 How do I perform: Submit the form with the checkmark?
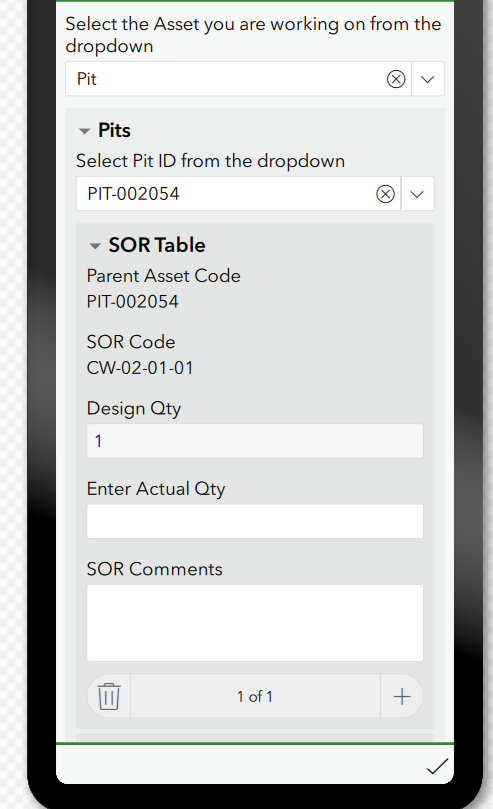[x=437, y=766]
